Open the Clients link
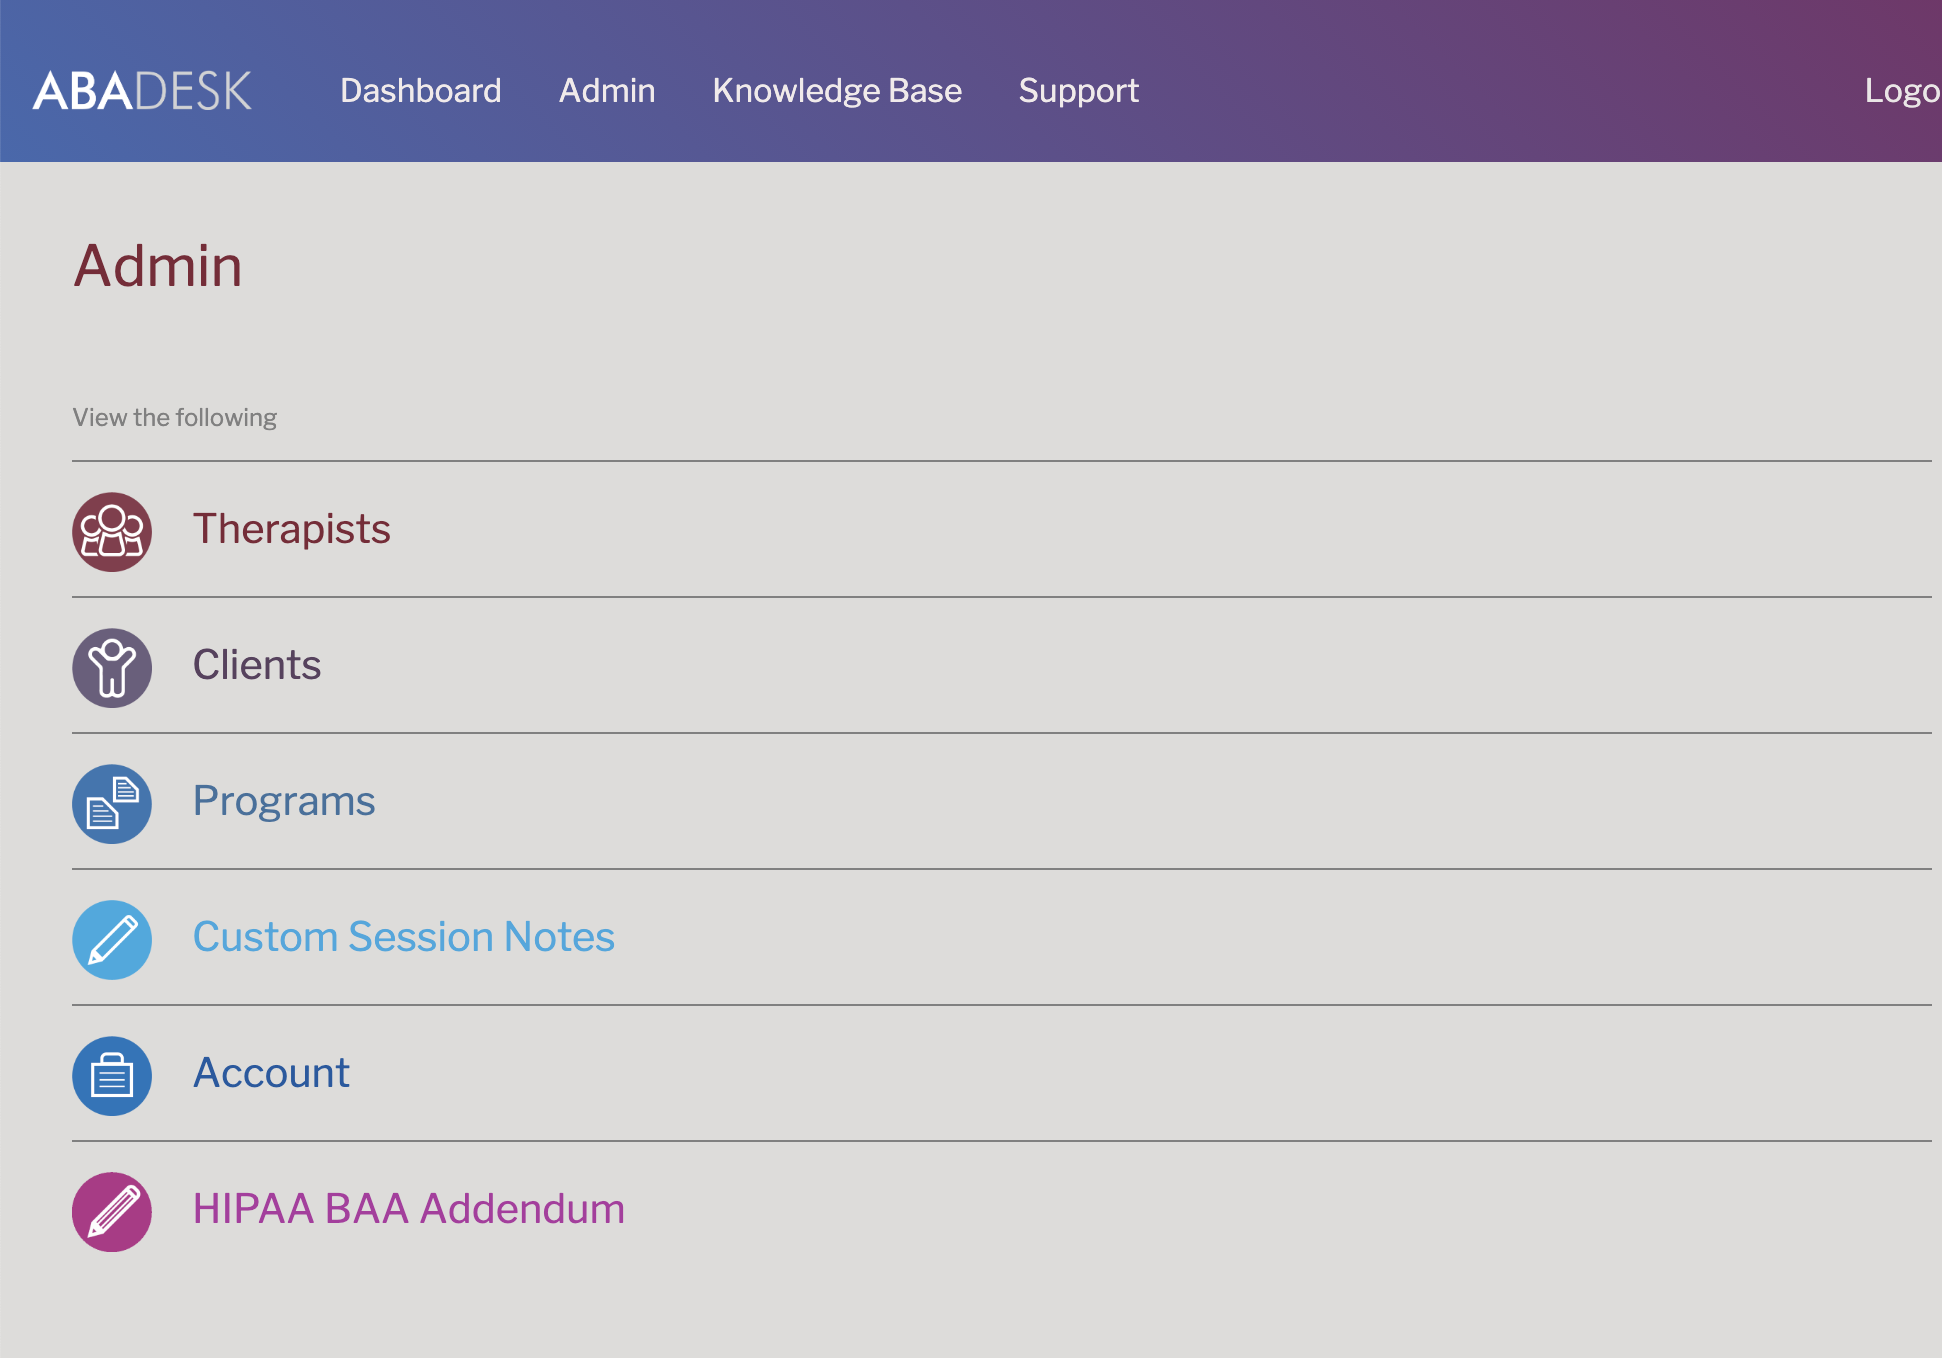 click(257, 665)
